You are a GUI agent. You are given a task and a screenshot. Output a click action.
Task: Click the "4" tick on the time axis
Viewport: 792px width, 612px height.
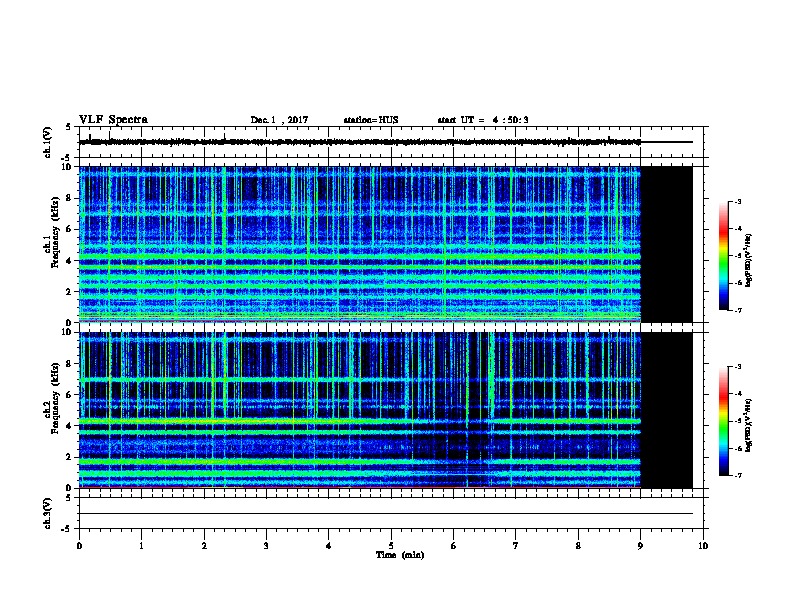pos(328,545)
